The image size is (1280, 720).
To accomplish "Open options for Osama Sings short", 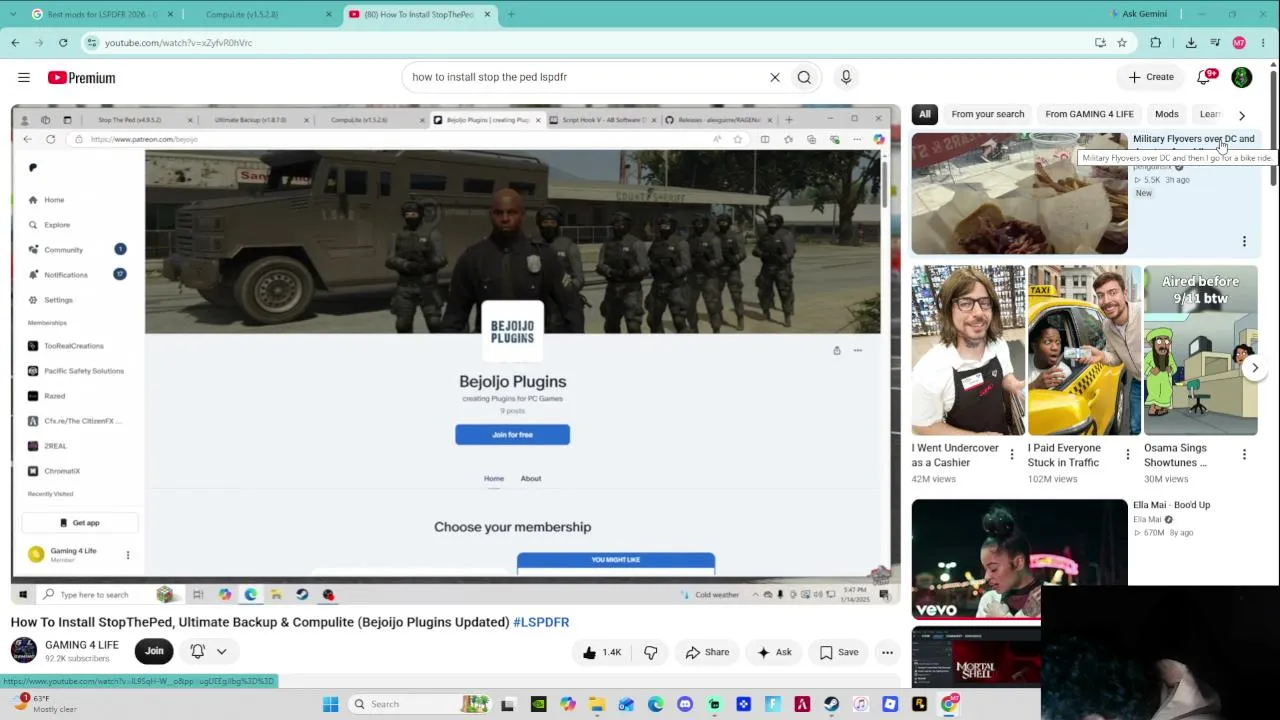I will coord(1244,455).
